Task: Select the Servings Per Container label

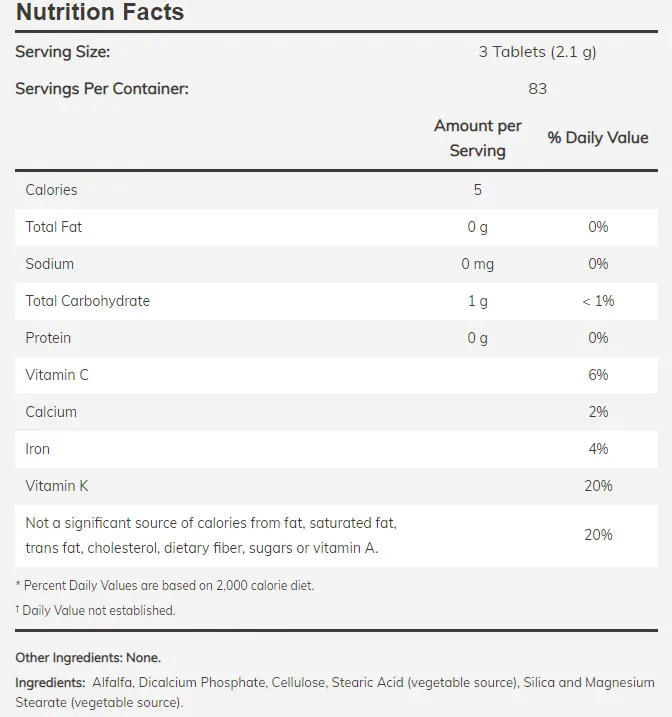Action: tap(102, 88)
